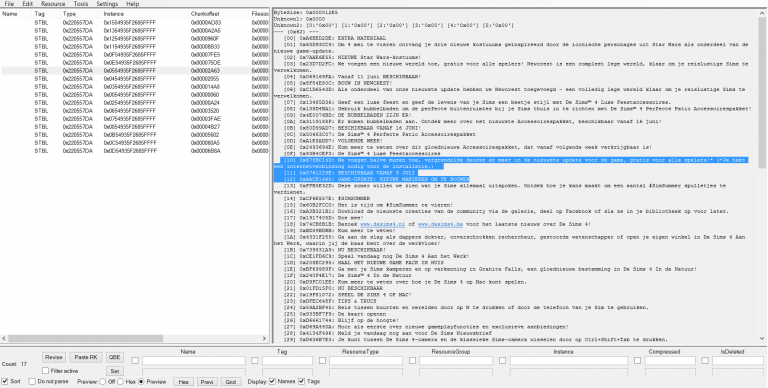Click the Grid button
Screen dimensions: 768x388
pos(231,382)
